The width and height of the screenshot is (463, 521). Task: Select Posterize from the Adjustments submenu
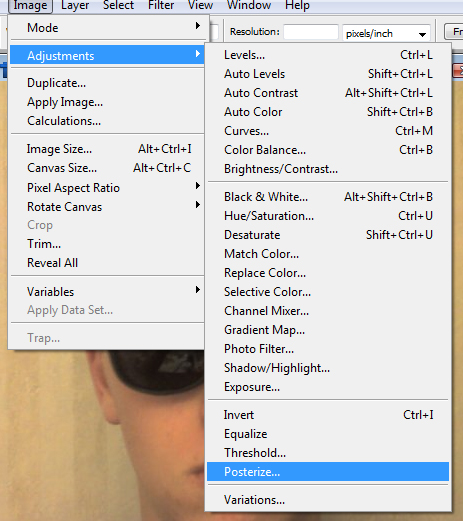328,472
